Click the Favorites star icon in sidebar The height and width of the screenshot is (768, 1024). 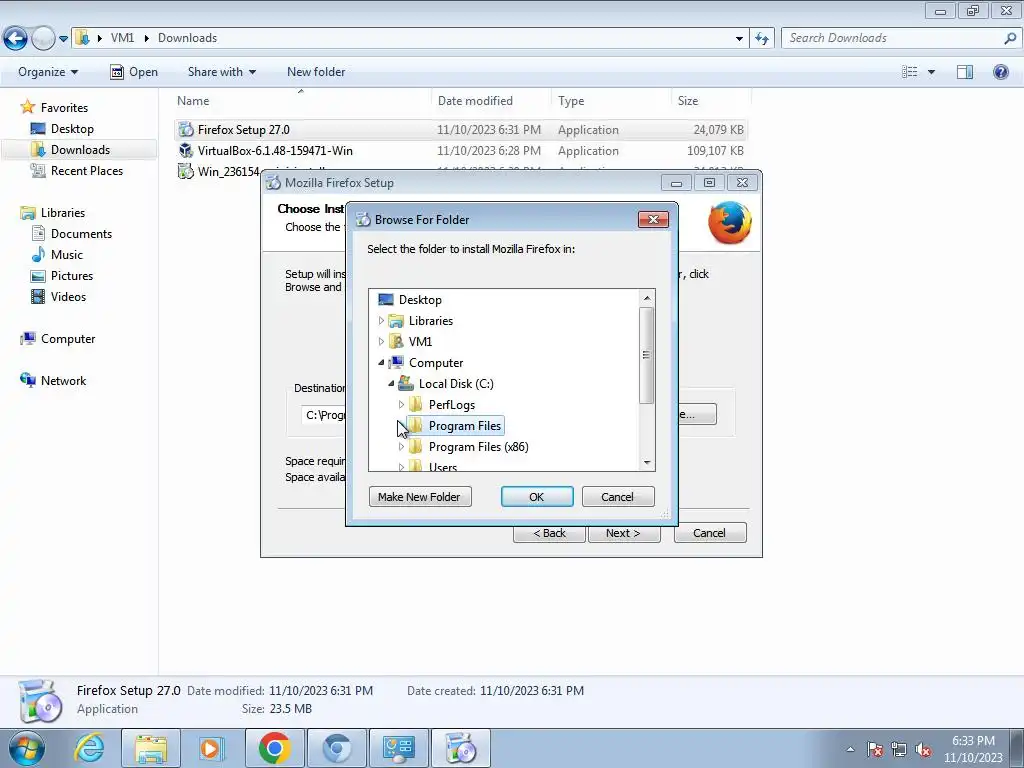(x=27, y=107)
